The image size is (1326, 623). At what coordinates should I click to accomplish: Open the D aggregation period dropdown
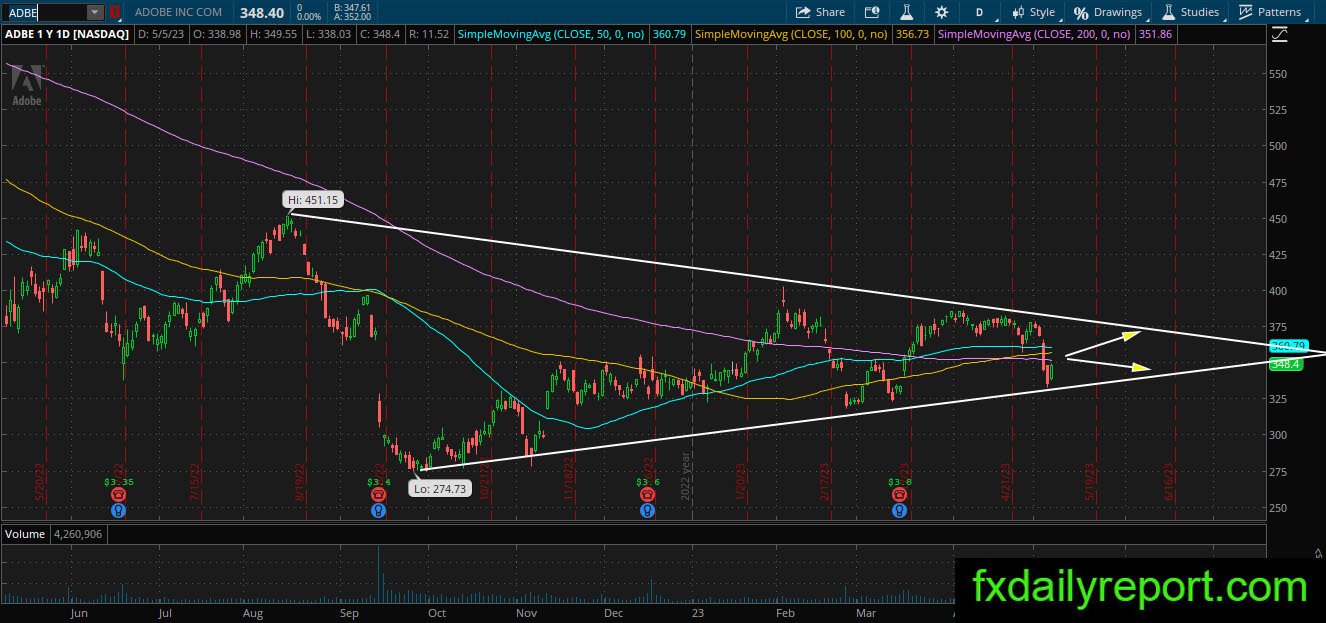(979, 12)
